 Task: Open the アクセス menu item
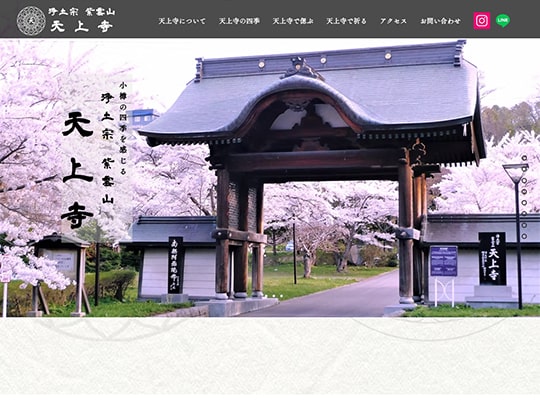tap(393, 21)
